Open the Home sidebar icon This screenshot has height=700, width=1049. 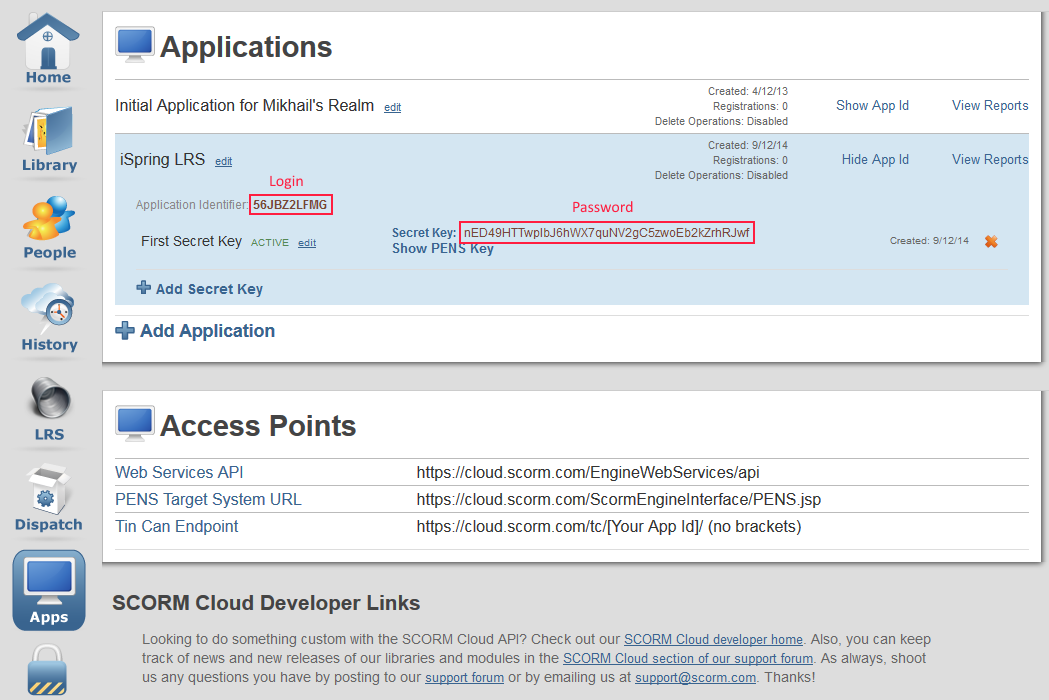(x=48, y=48)
